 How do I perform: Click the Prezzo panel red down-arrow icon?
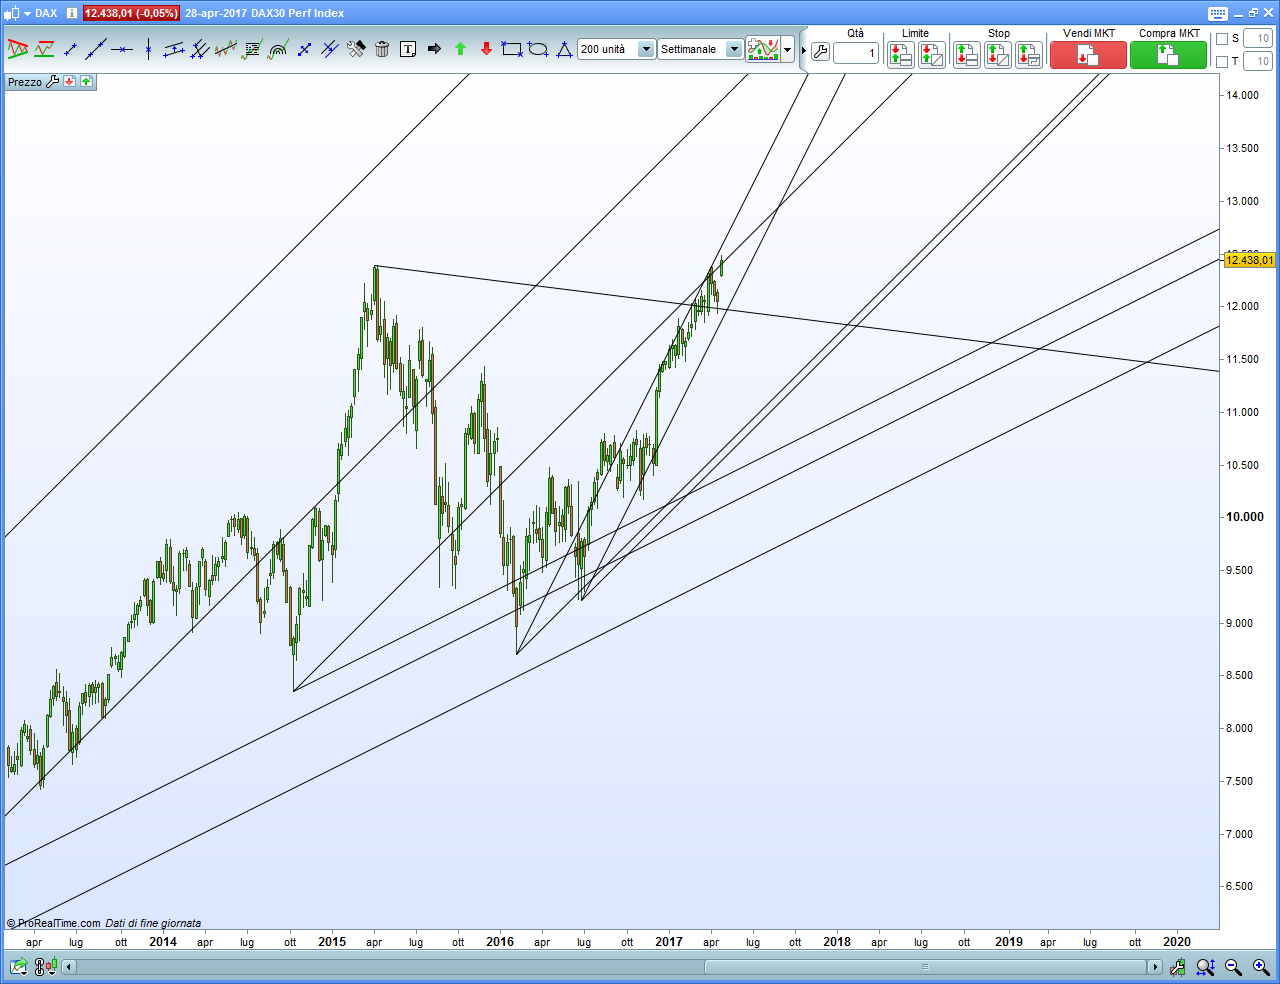[70, 81]
